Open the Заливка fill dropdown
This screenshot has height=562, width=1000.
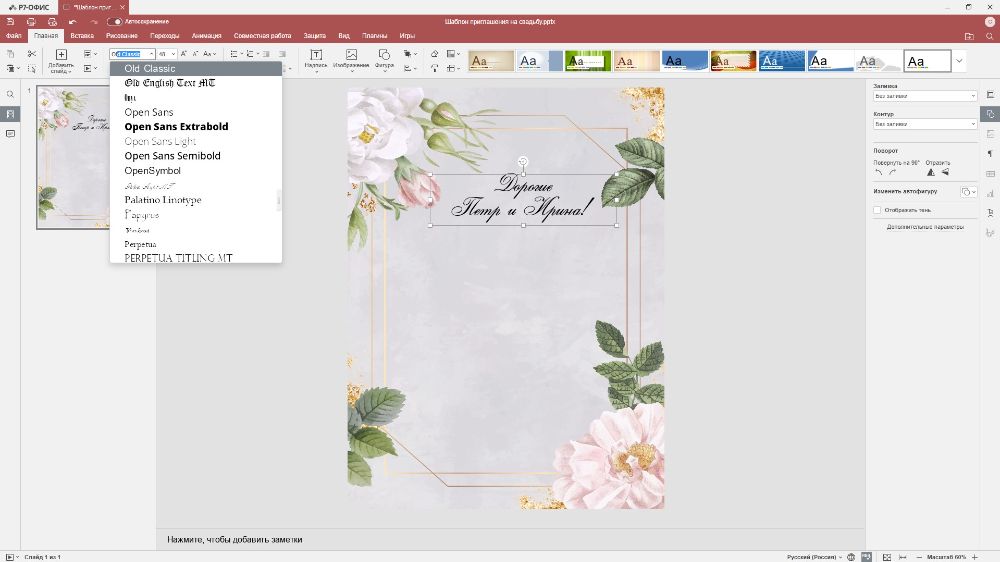click(925, 96)
